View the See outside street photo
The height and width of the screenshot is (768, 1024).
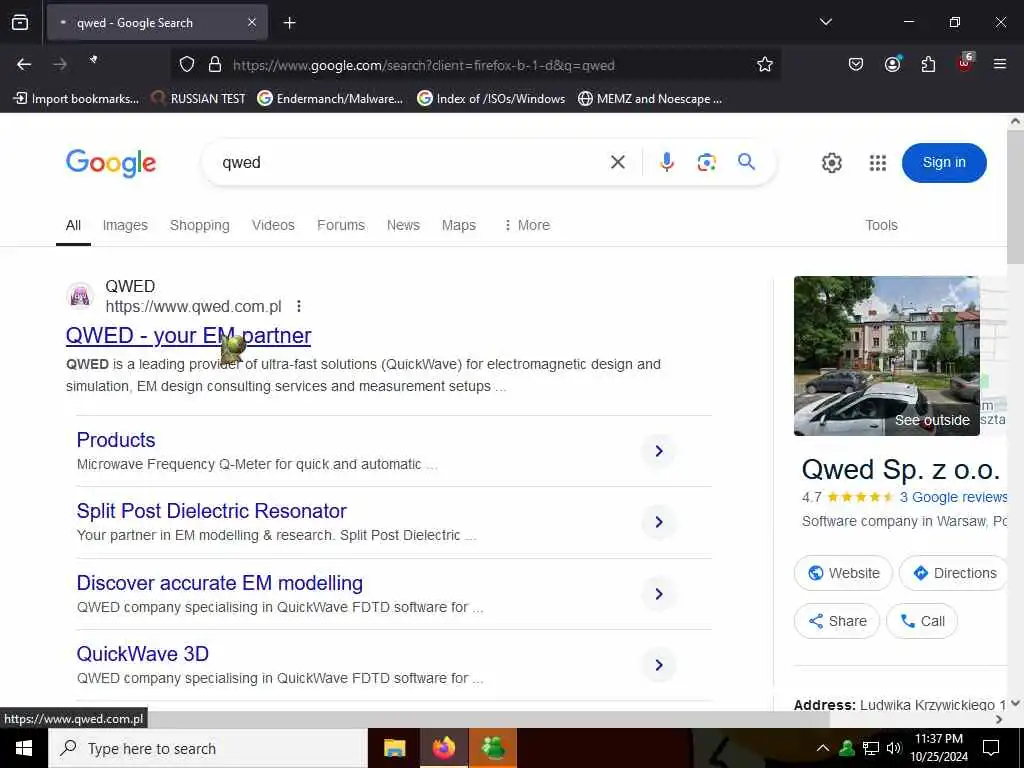coord(886,356)
